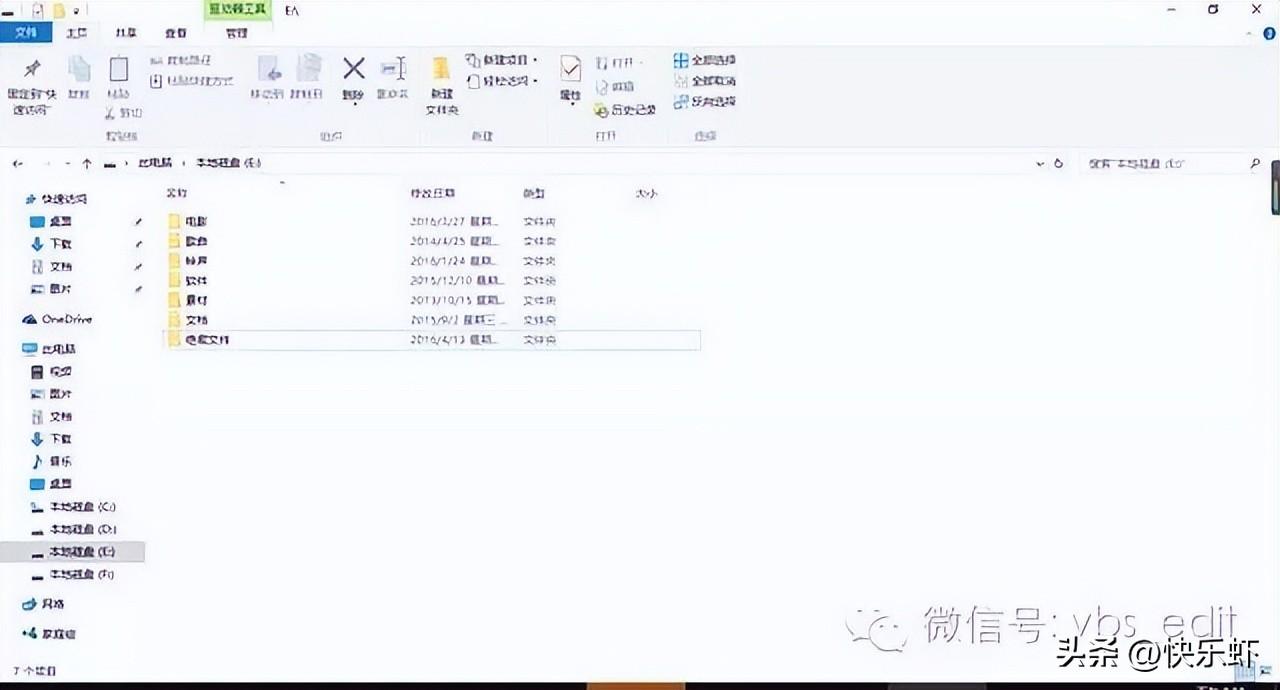The image size is (1280, 690).
Task: Switch to the View ribbon tab
Action: (x=175, y=33)
